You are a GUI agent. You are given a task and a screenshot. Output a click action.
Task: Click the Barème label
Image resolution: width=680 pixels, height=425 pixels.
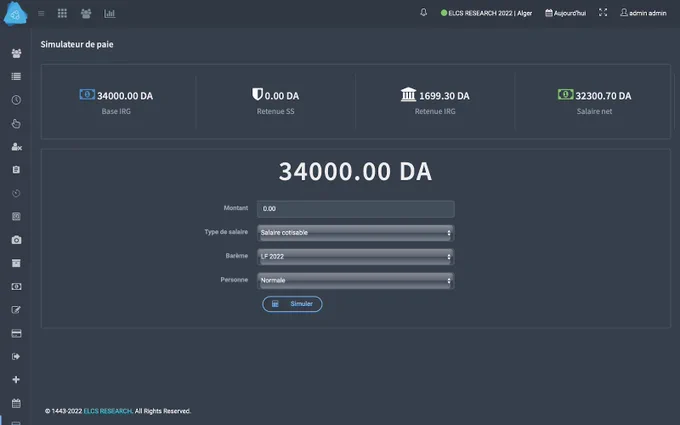point(237,256)
